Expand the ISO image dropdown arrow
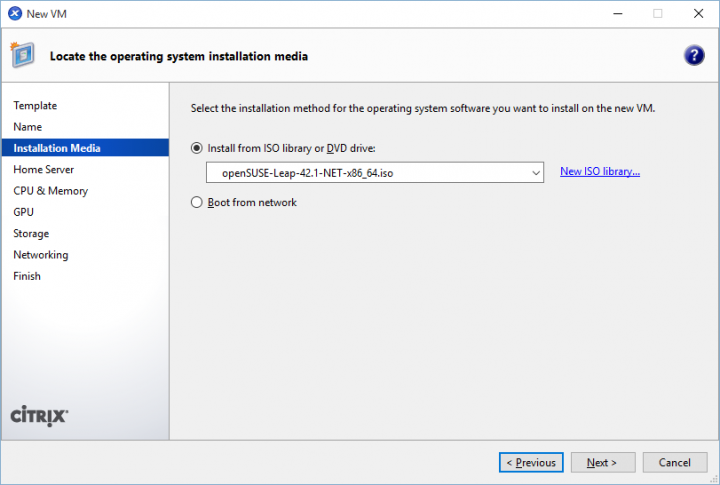This screenshot has height=485, width=720. pos(537,173)
